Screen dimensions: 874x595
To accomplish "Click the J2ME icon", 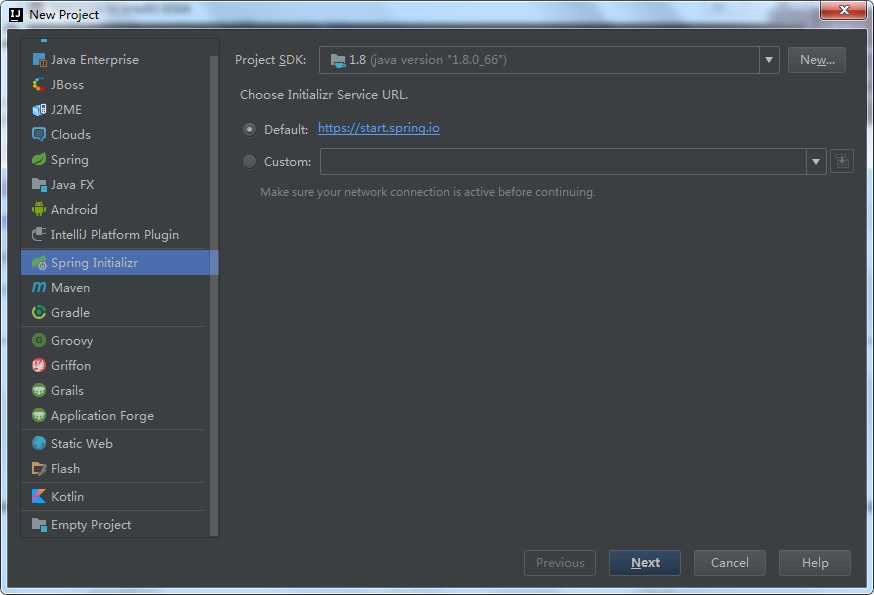I will pyautogui.click(x=39, y=110).
